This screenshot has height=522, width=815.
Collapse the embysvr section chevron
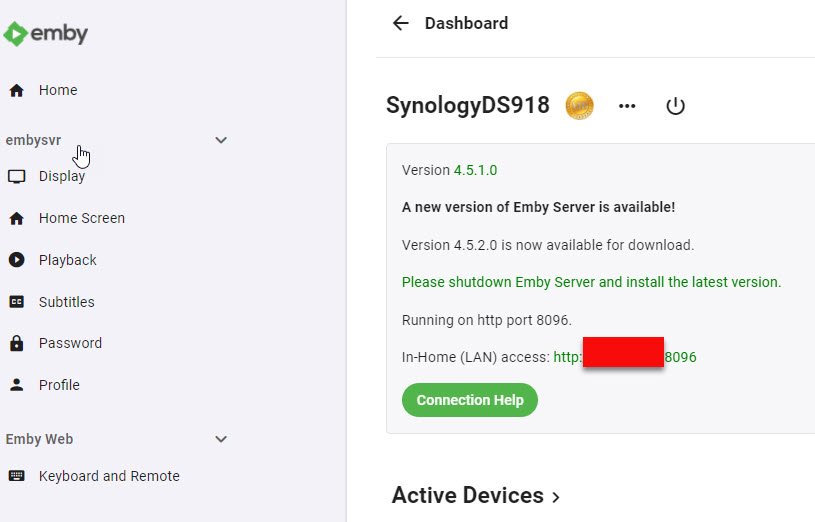[221, 141]
